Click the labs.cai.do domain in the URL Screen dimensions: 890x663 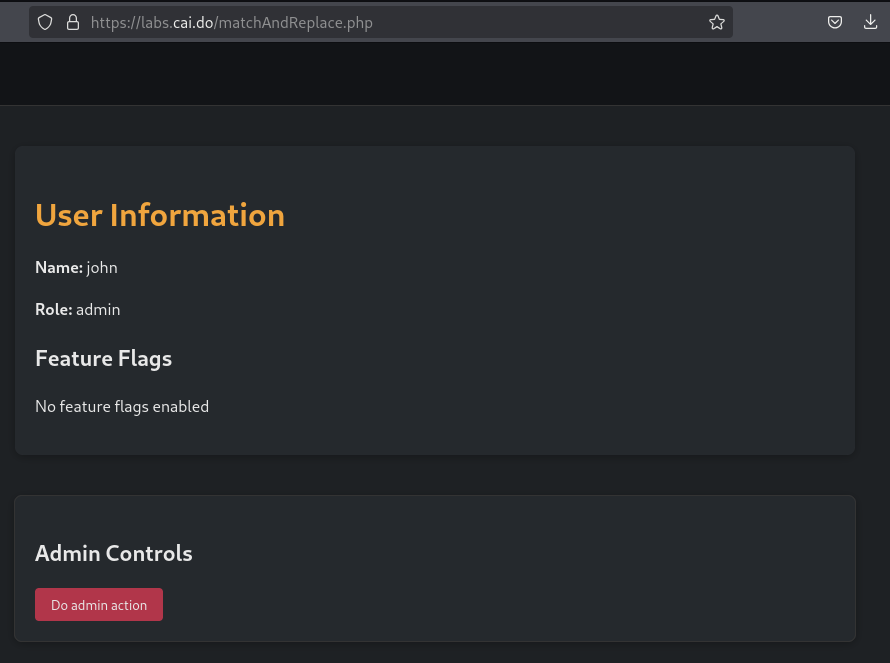(x=176, y=22)
